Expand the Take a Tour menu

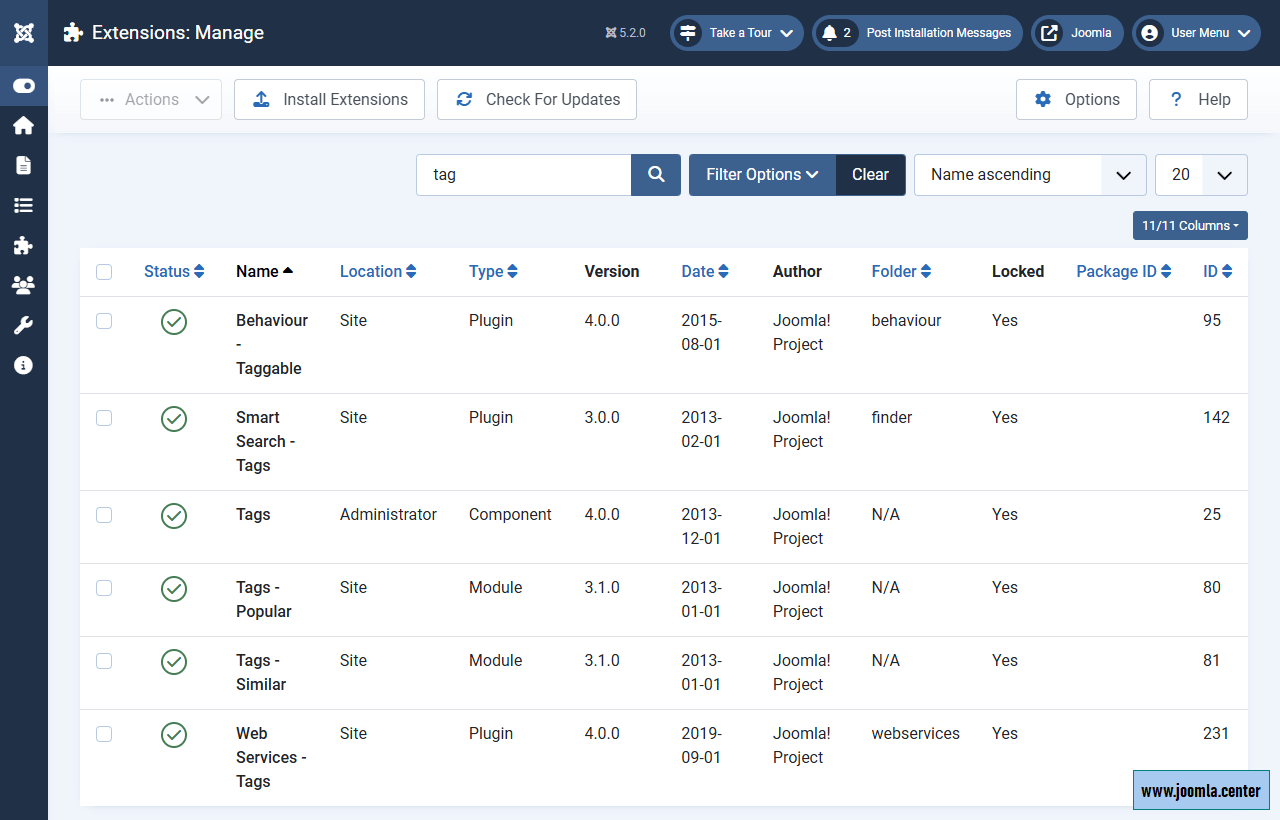coord(737,33)
